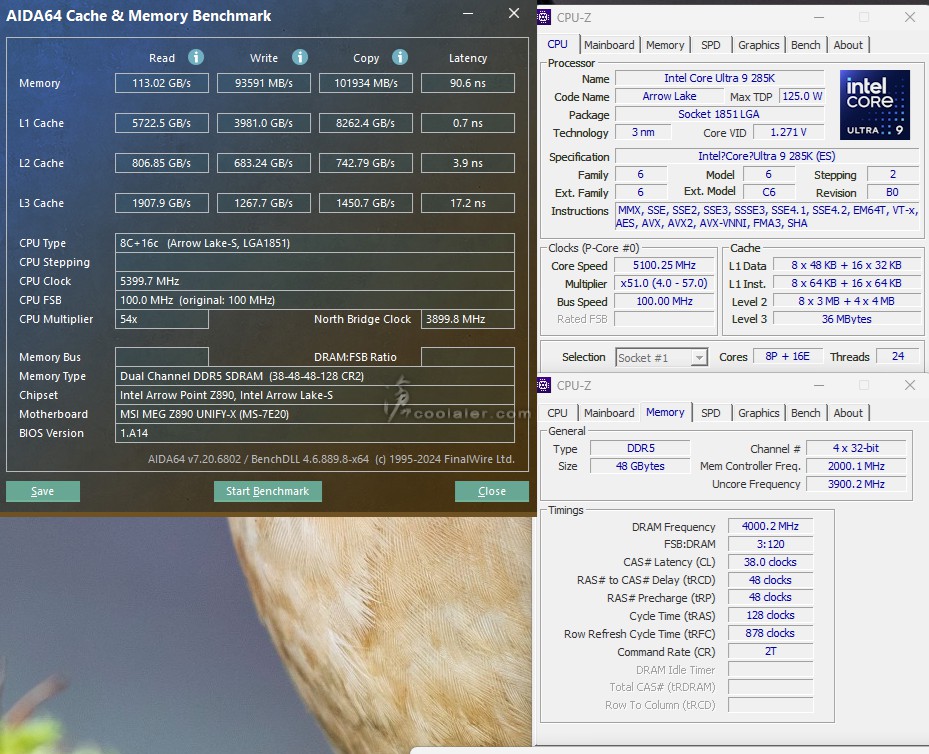929x754 pixels.
Task: Click Motherboard field MSI MEG Z890 UNIFY-X
Action: (x=315, y=414)
